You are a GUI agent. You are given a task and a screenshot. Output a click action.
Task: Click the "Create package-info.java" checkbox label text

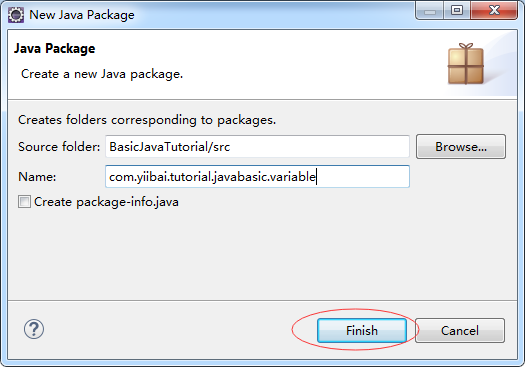tap(106, 202)
